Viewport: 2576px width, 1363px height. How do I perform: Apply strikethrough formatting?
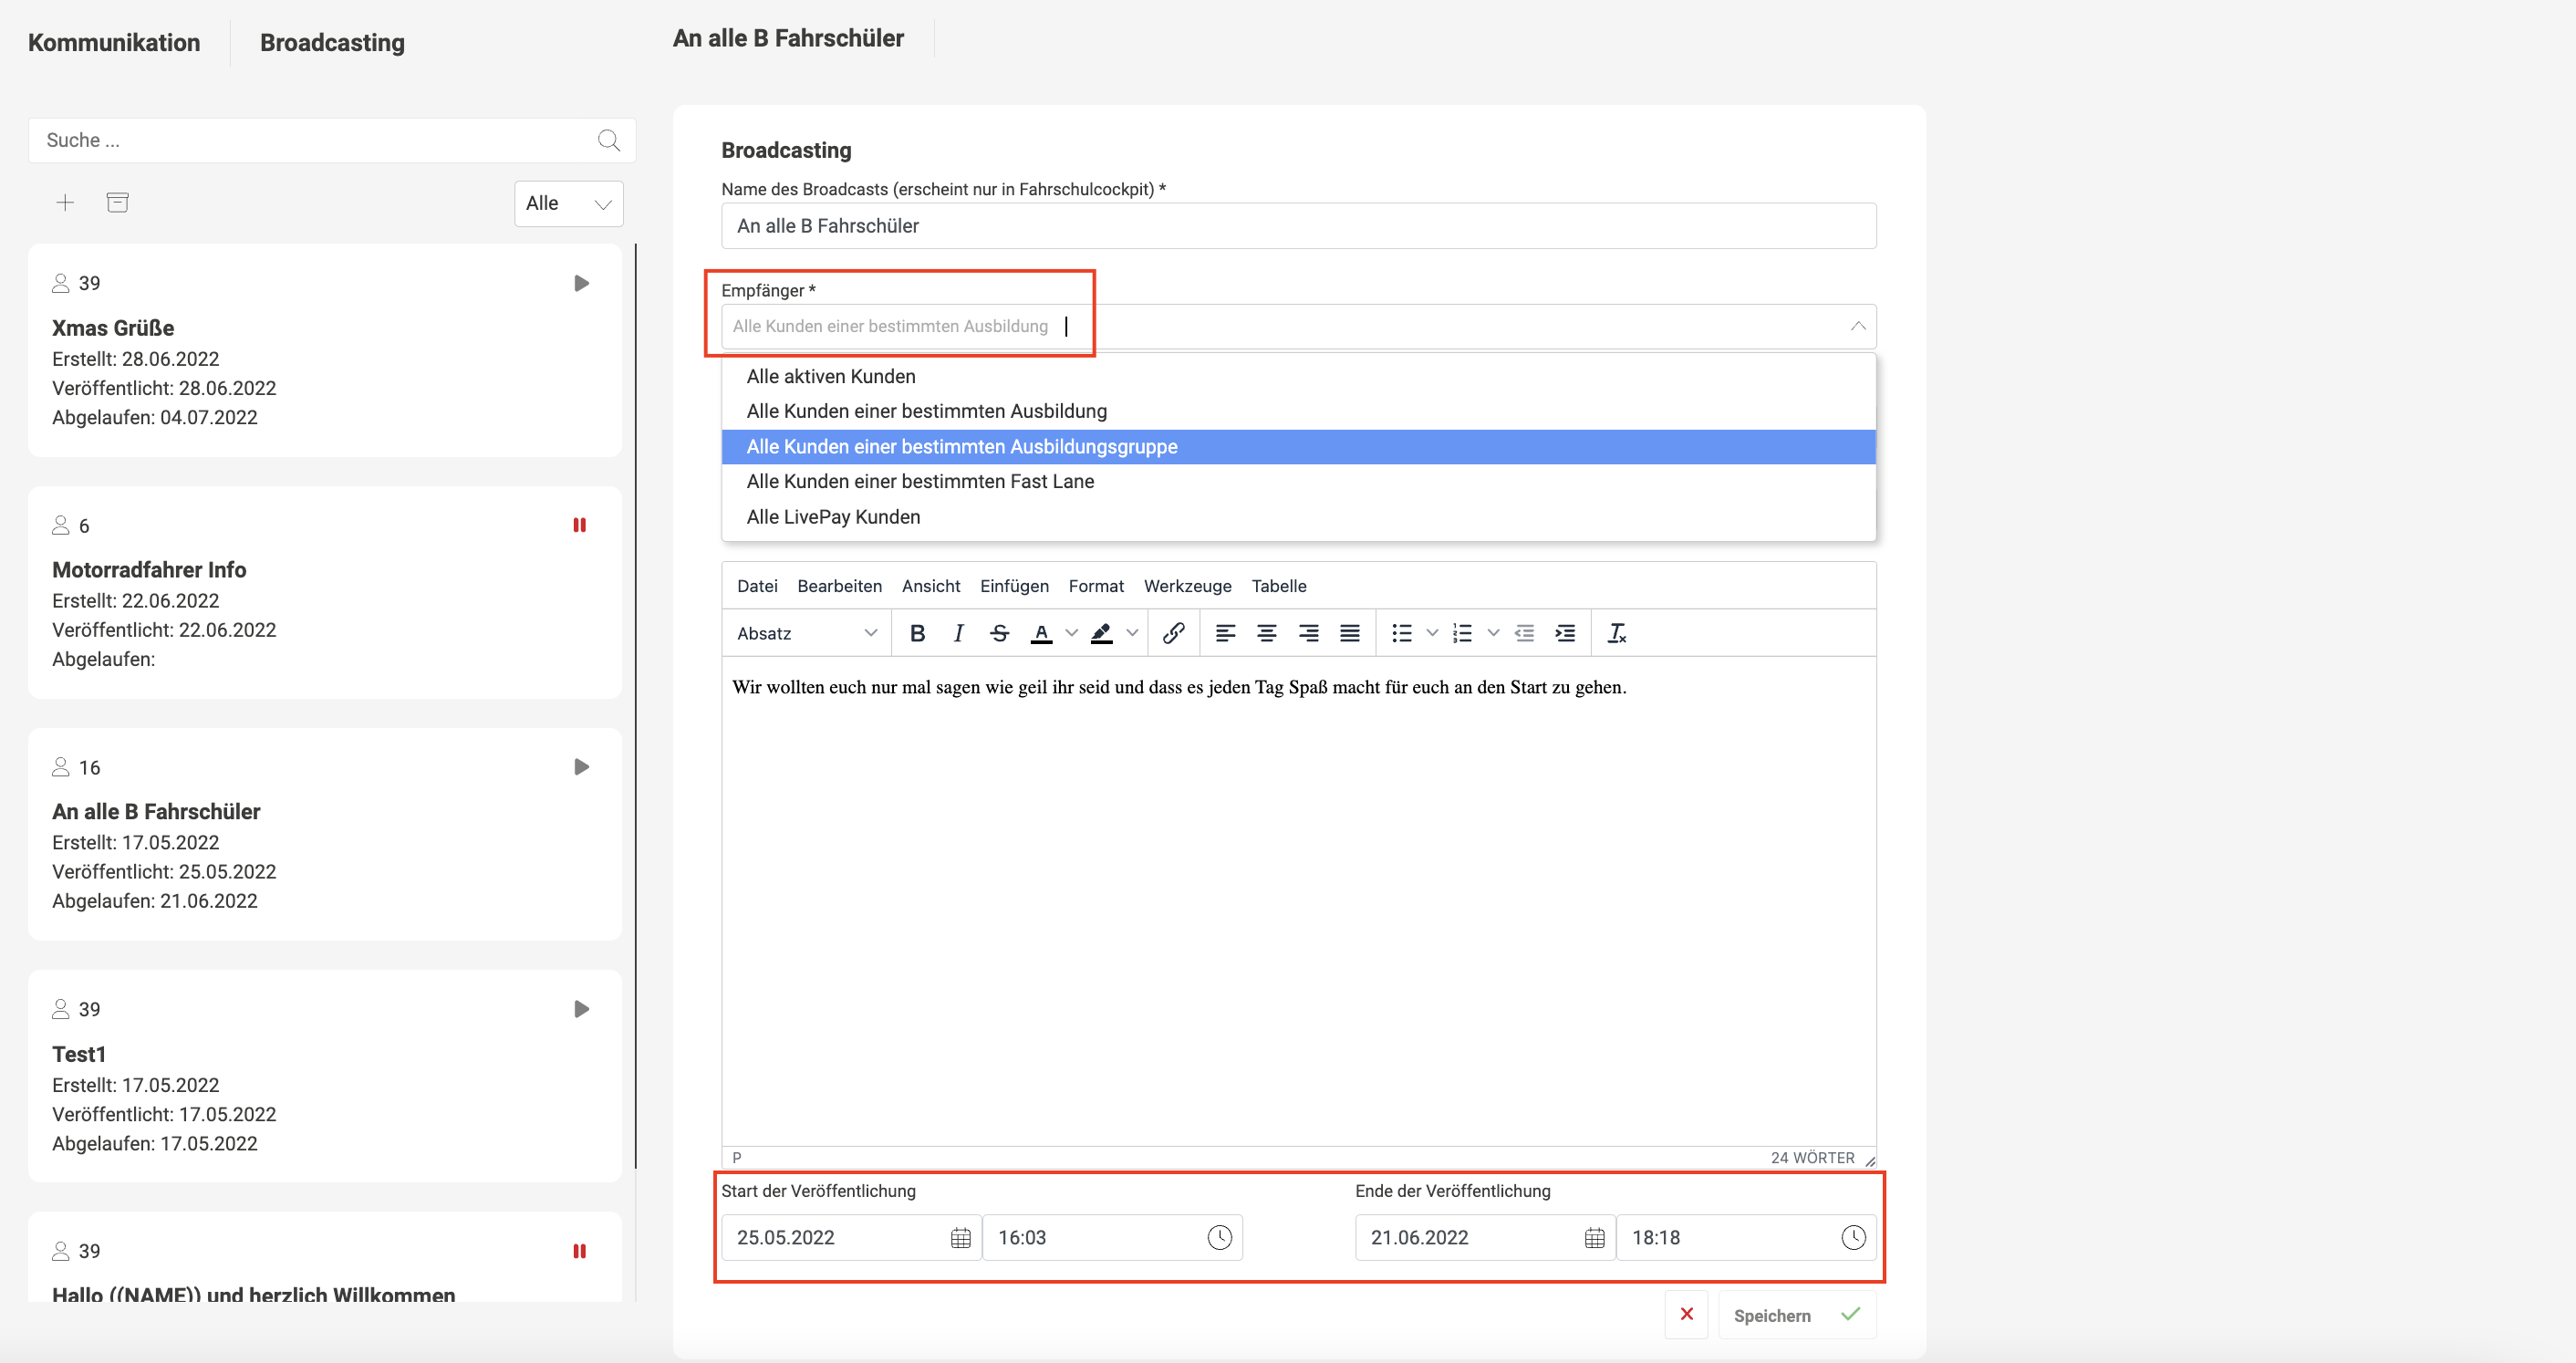pos(999,633)
